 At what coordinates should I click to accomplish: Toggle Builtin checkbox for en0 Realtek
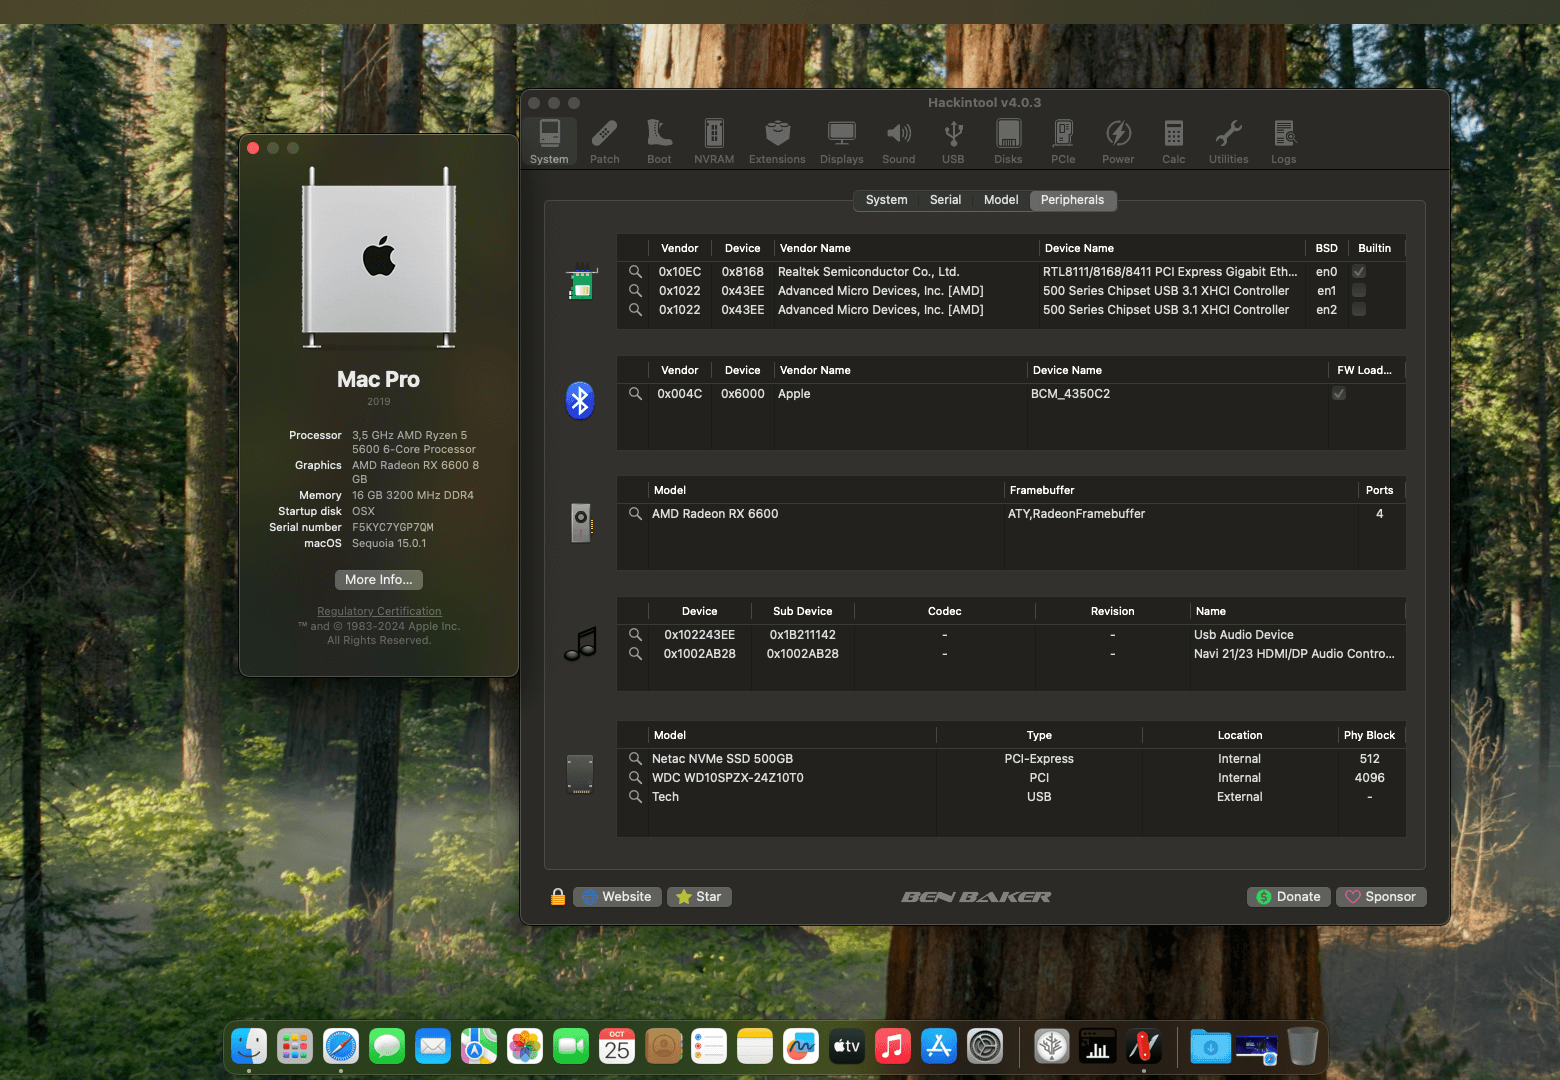point(1359,272)
